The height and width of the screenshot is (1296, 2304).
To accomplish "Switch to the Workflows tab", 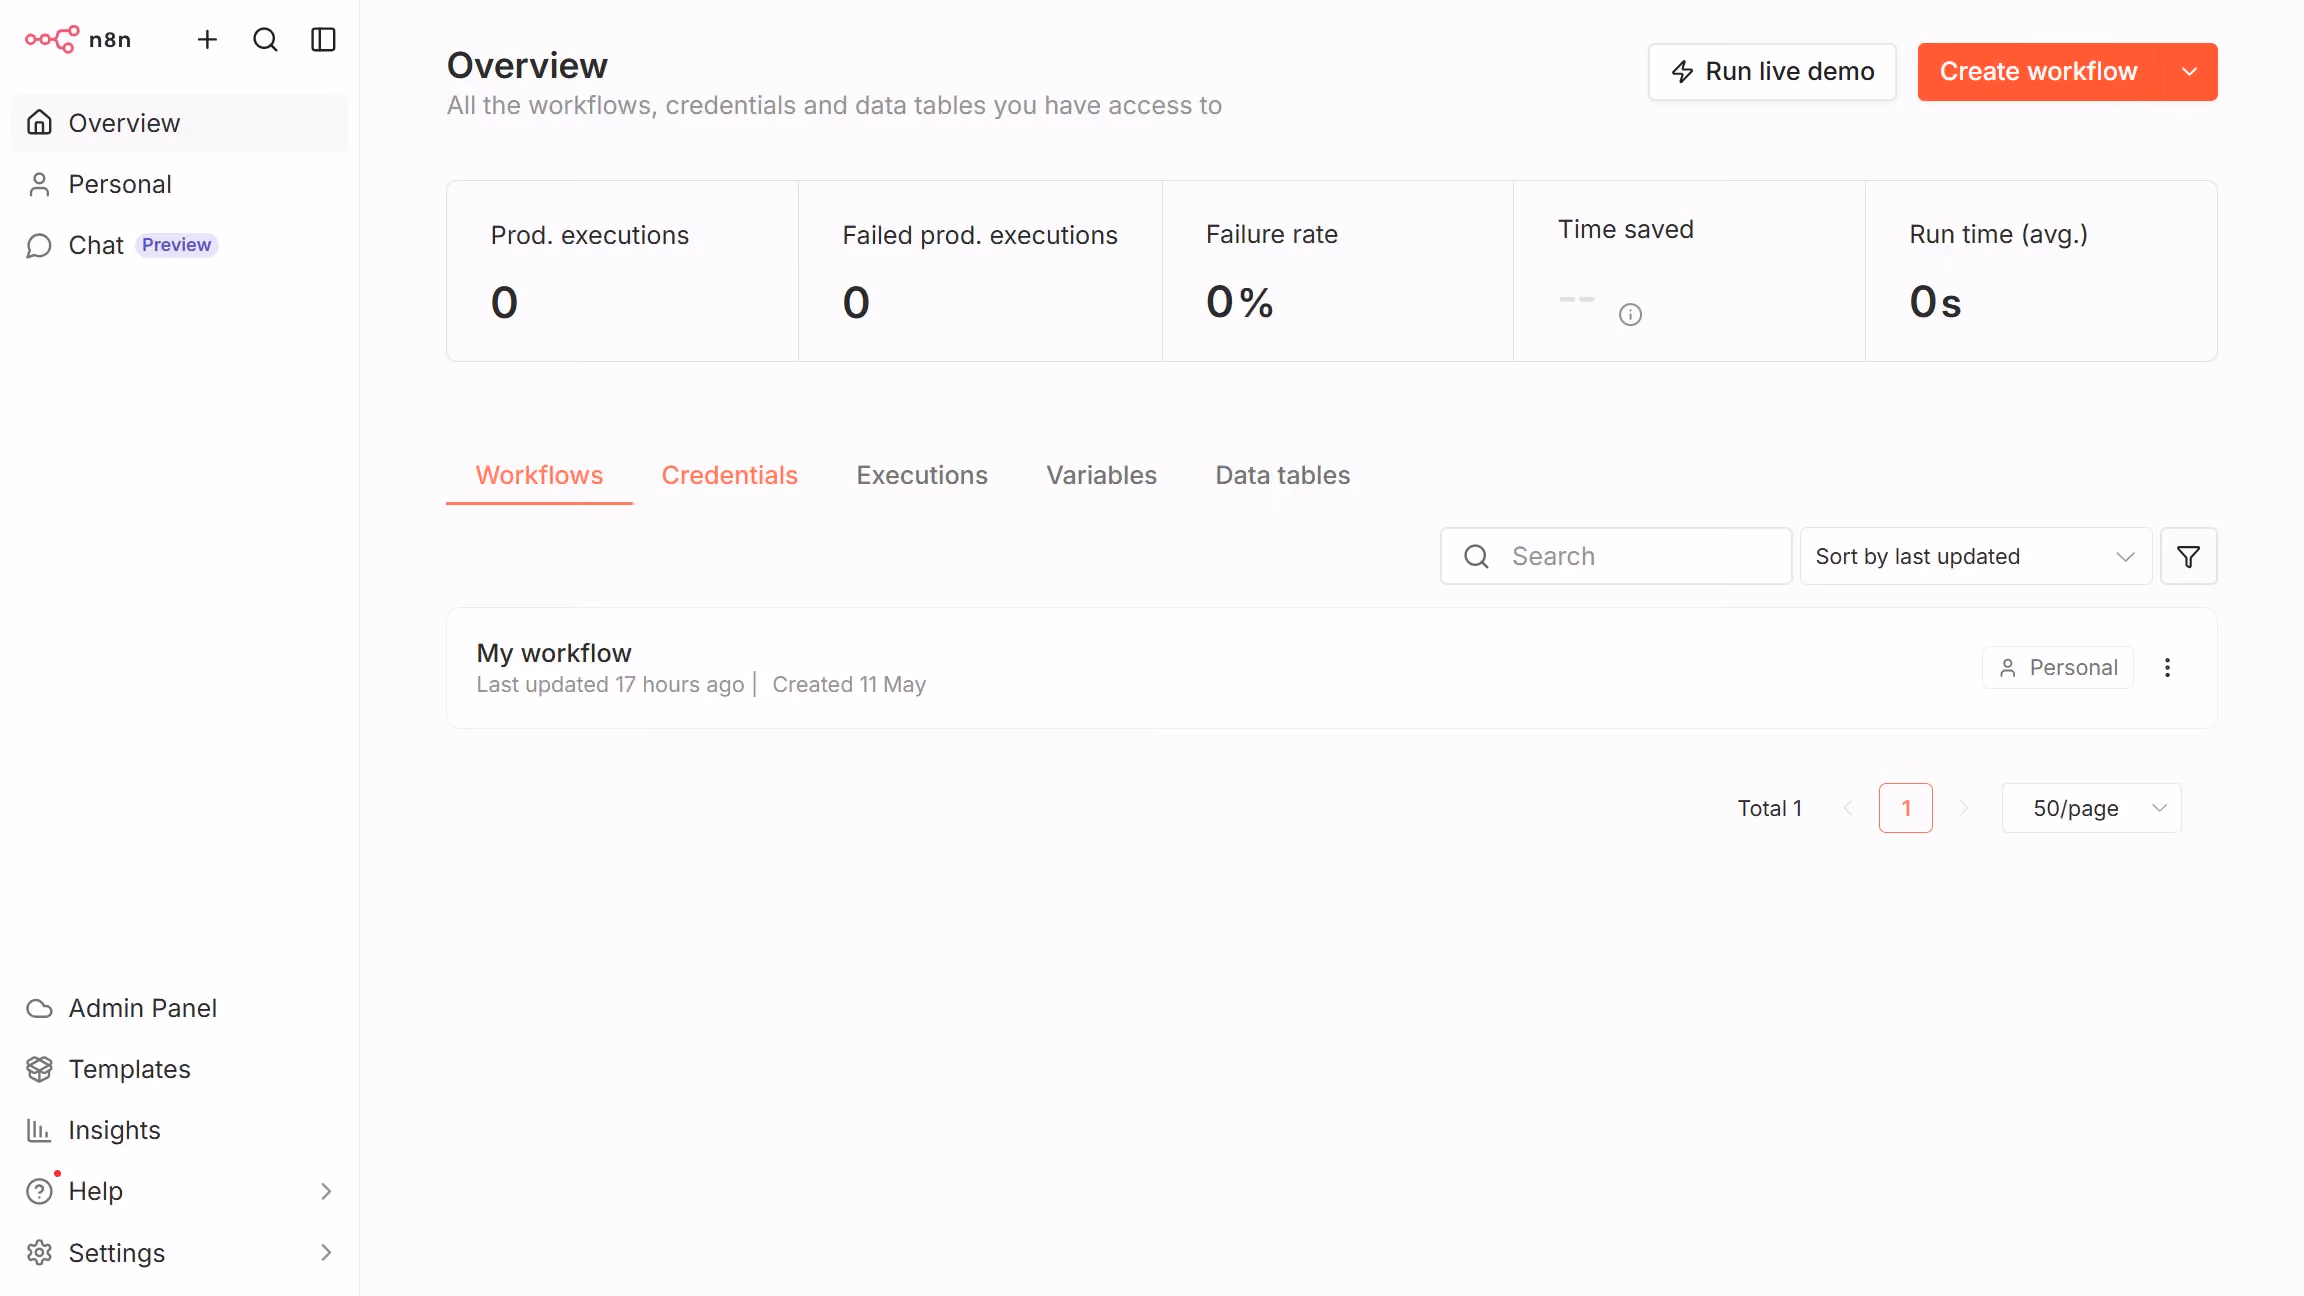I will pos(539,475).
